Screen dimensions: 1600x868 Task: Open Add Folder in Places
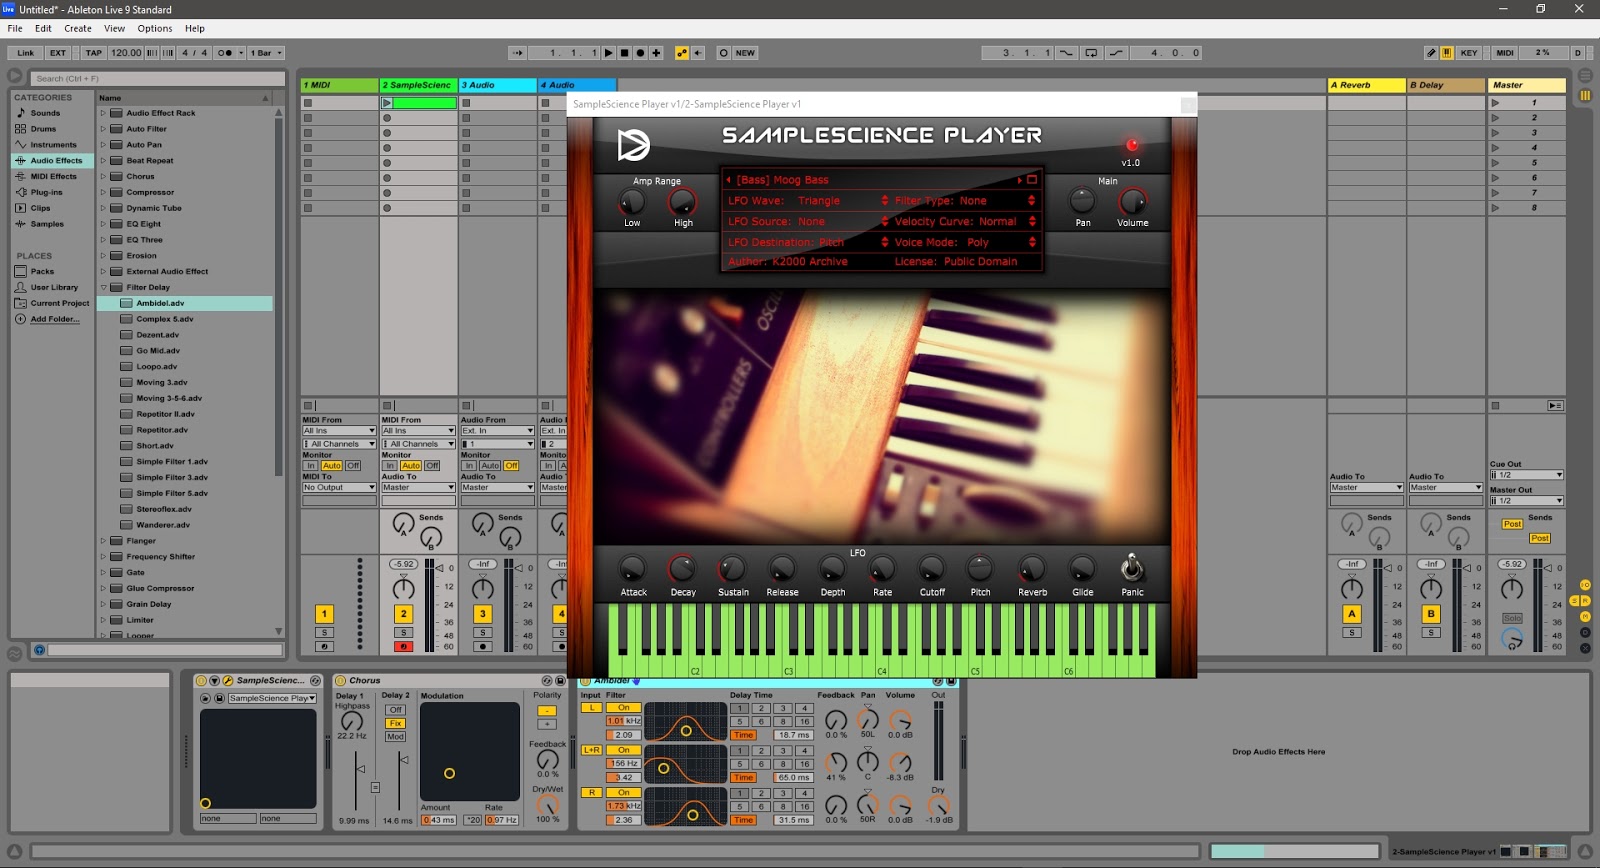(54, 319)
